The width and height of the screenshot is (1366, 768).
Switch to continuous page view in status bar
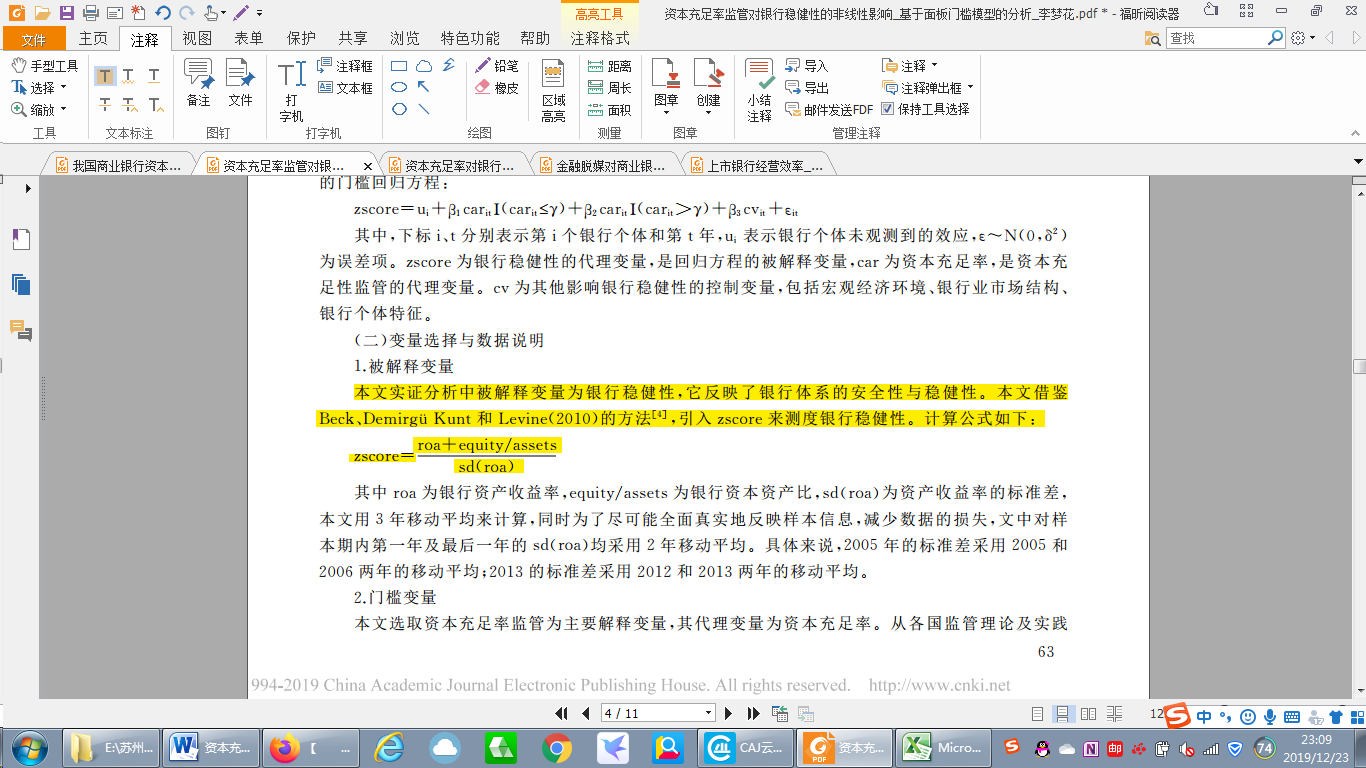1063,714
